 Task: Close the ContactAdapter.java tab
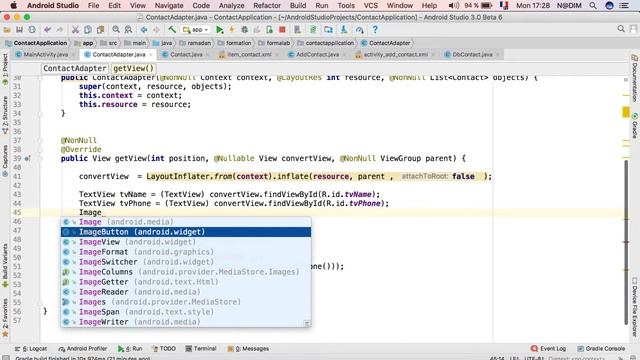151,55
